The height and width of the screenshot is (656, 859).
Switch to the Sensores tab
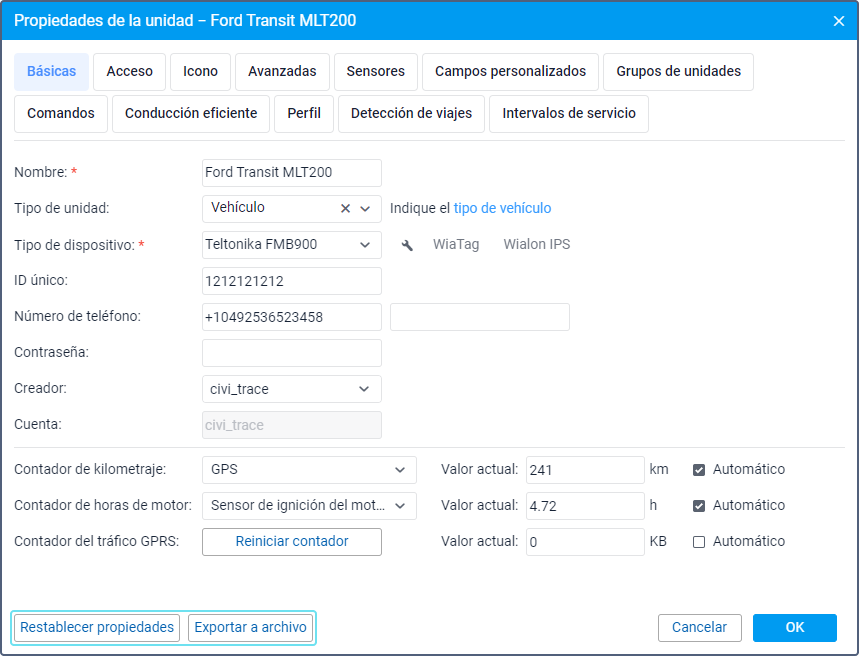[x=375, y=72]
